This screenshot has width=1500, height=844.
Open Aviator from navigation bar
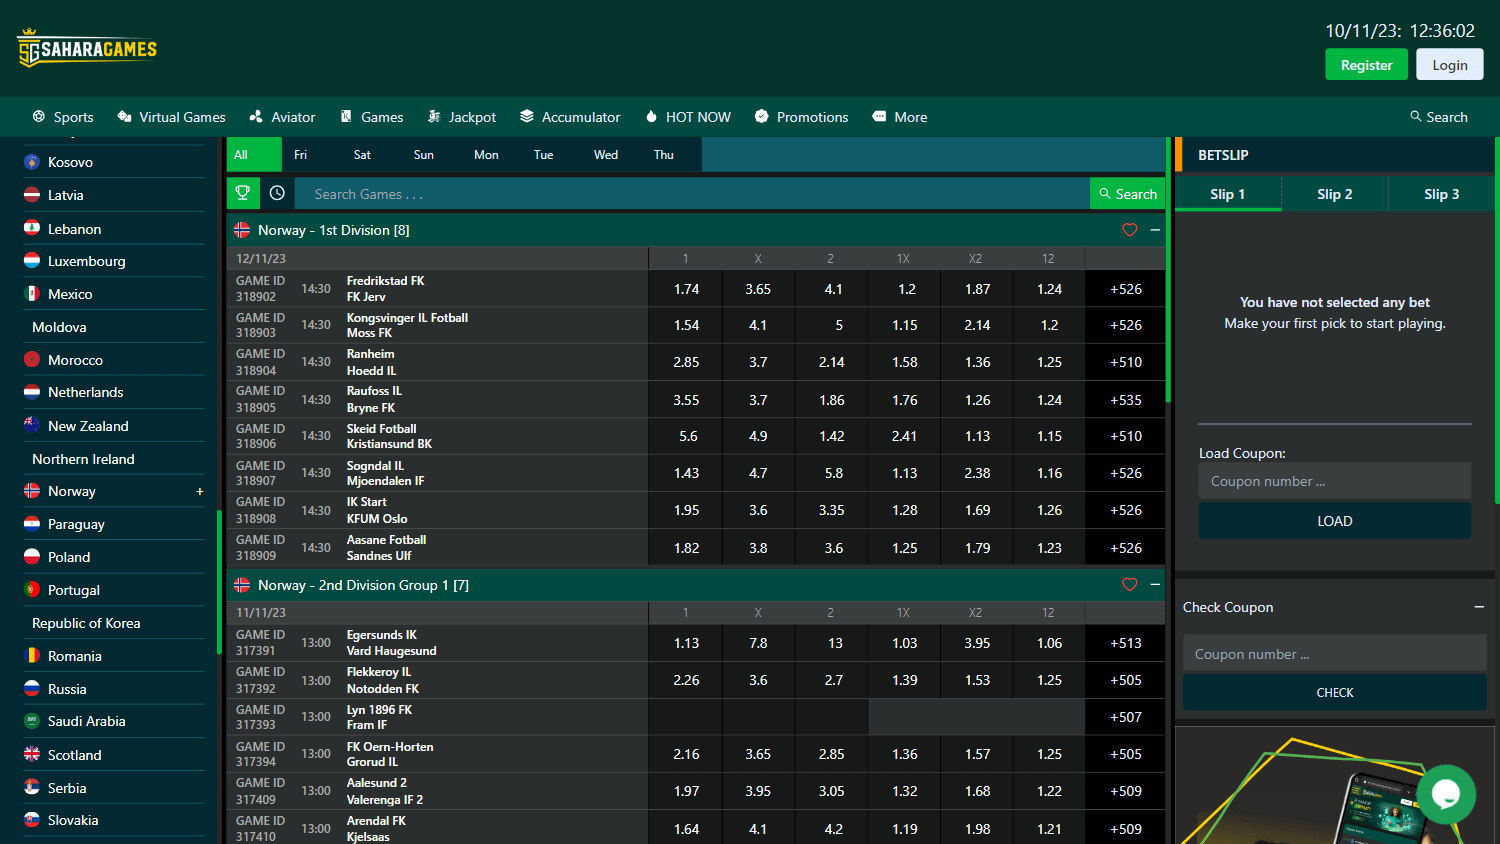pos(282,117)
